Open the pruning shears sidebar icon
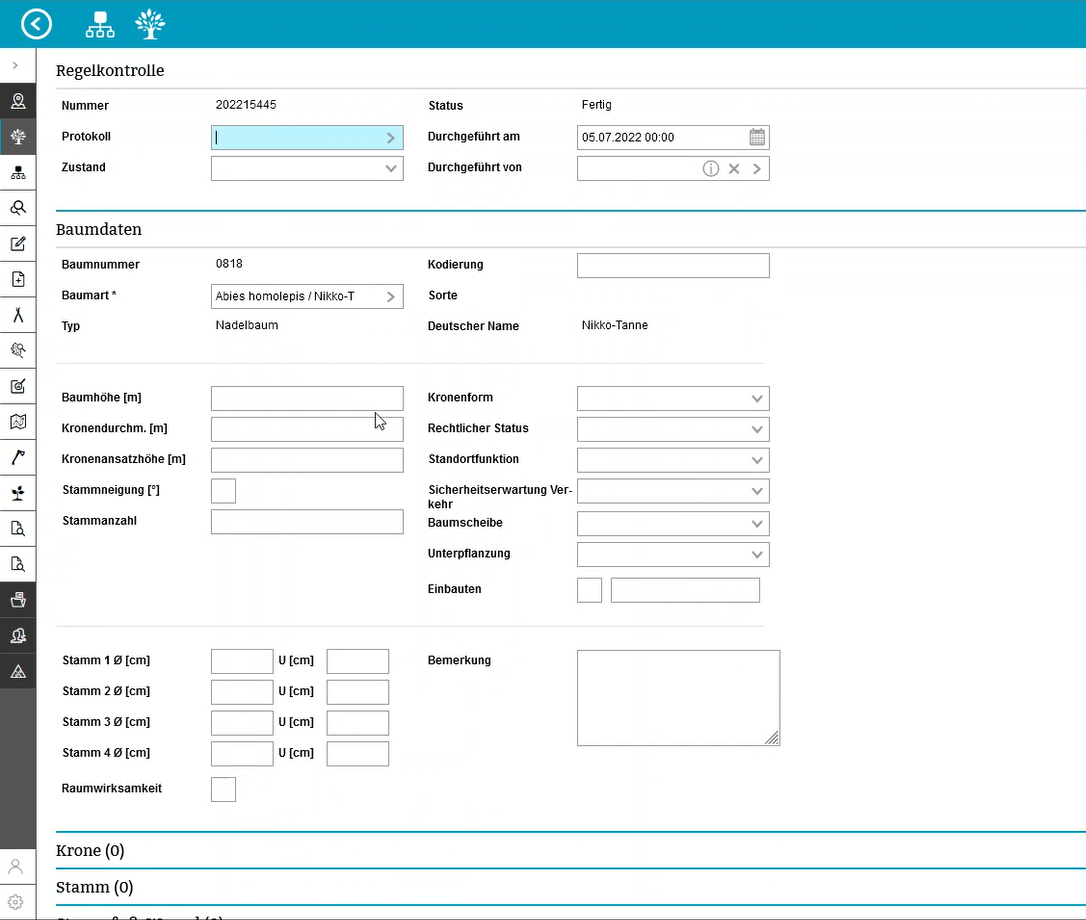 (x=18, y=315)
